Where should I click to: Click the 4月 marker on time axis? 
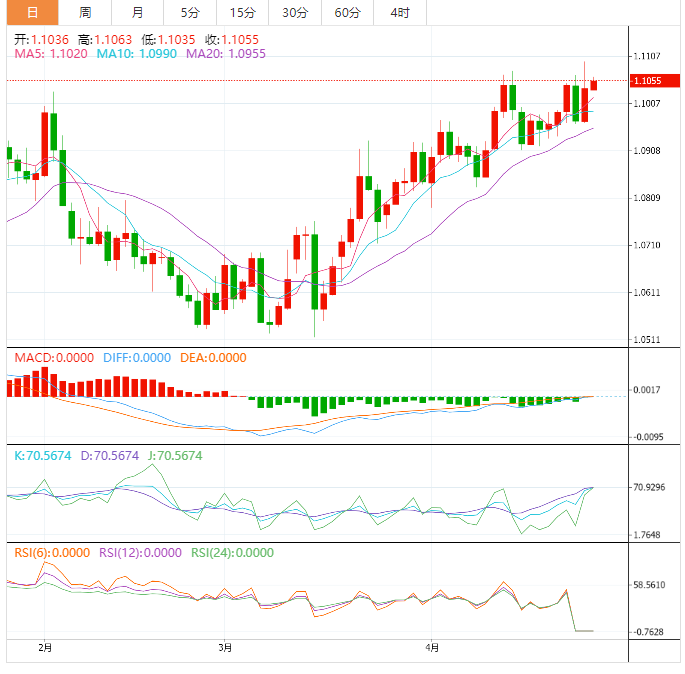[431, 648]
